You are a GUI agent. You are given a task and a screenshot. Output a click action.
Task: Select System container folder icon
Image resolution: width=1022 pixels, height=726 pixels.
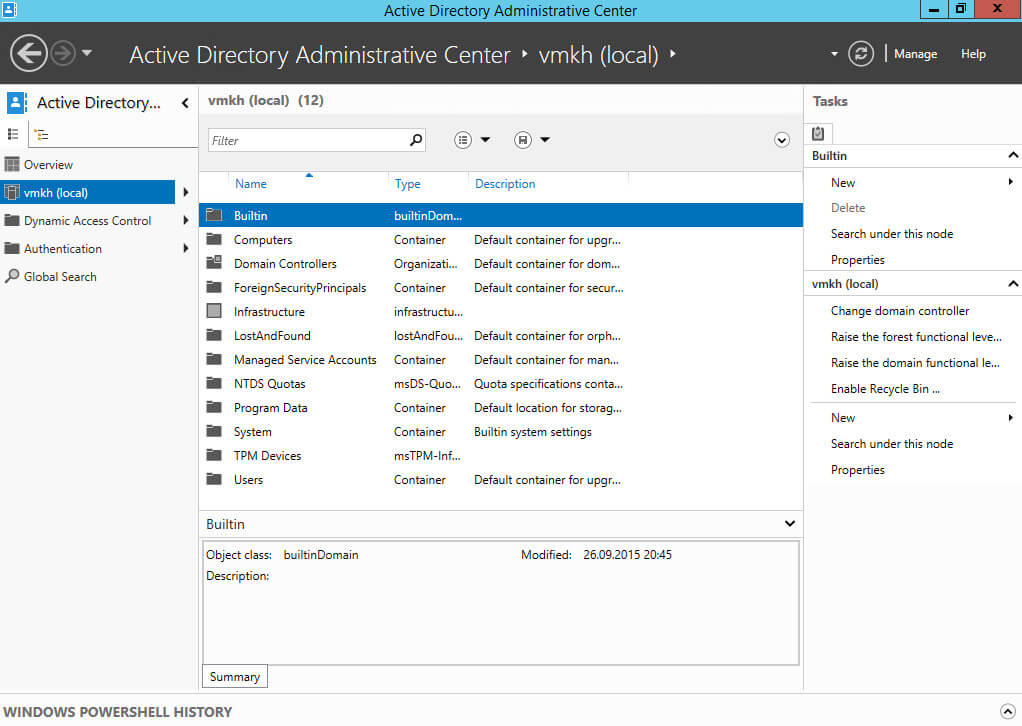pyautogui.click(x=214, y=431)
